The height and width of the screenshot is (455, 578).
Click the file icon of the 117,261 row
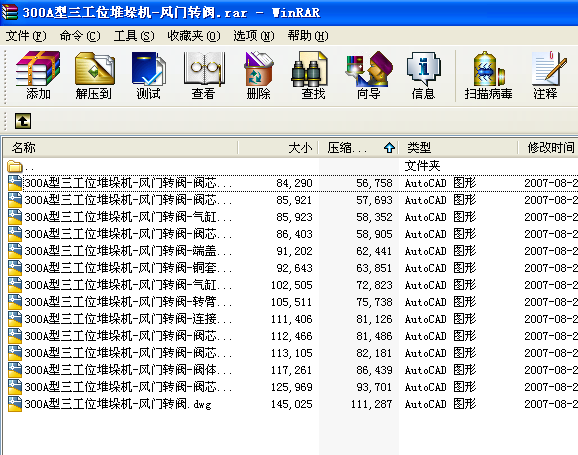[x=15, y=370]
